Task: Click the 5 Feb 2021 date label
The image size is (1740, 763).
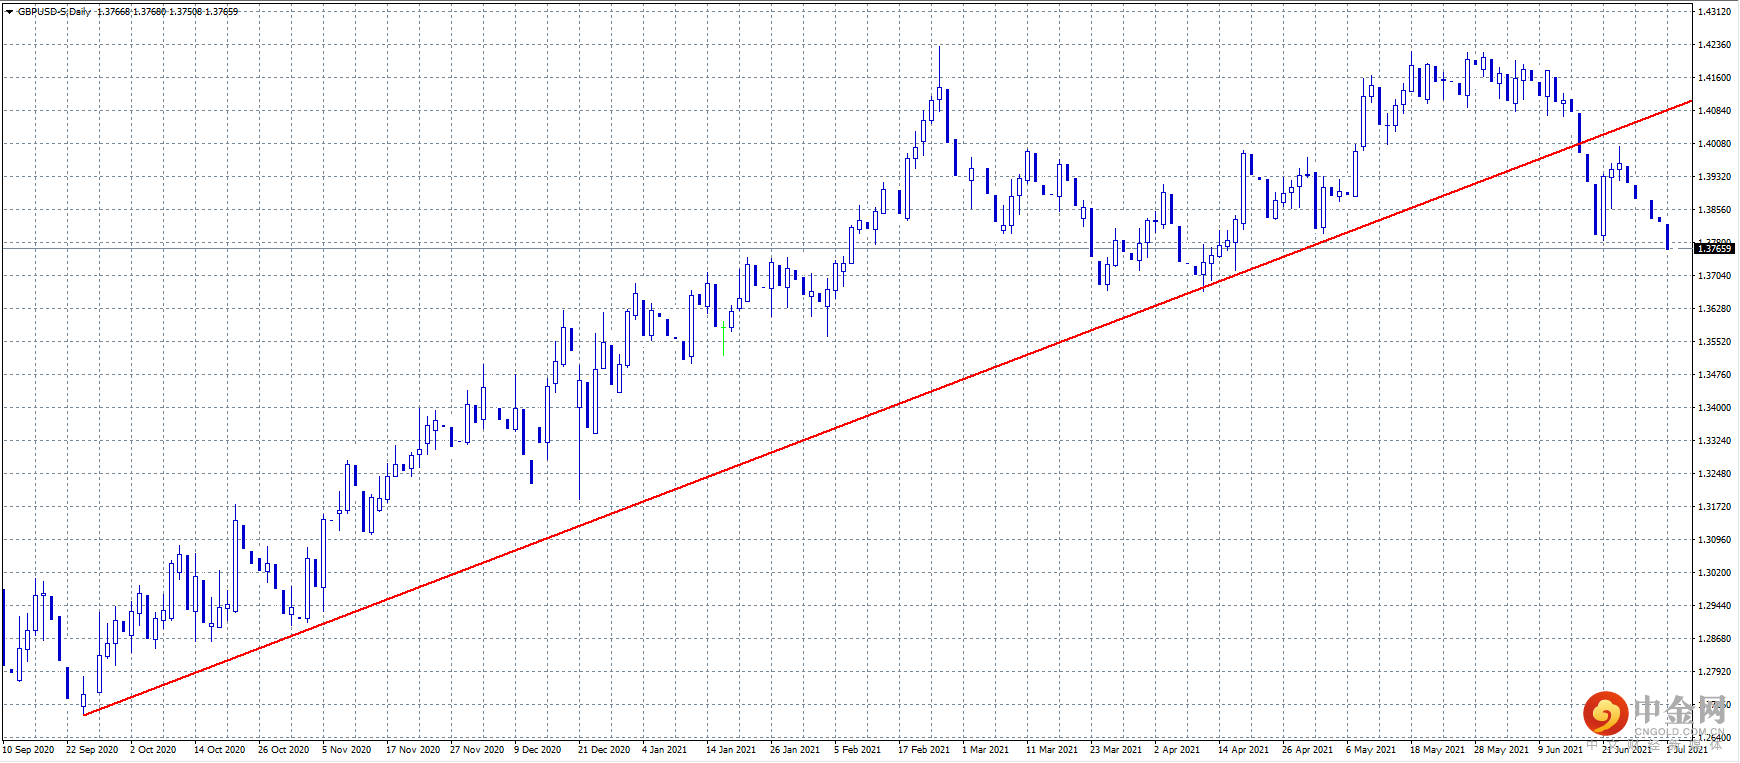Action: (x=858, y=750)
